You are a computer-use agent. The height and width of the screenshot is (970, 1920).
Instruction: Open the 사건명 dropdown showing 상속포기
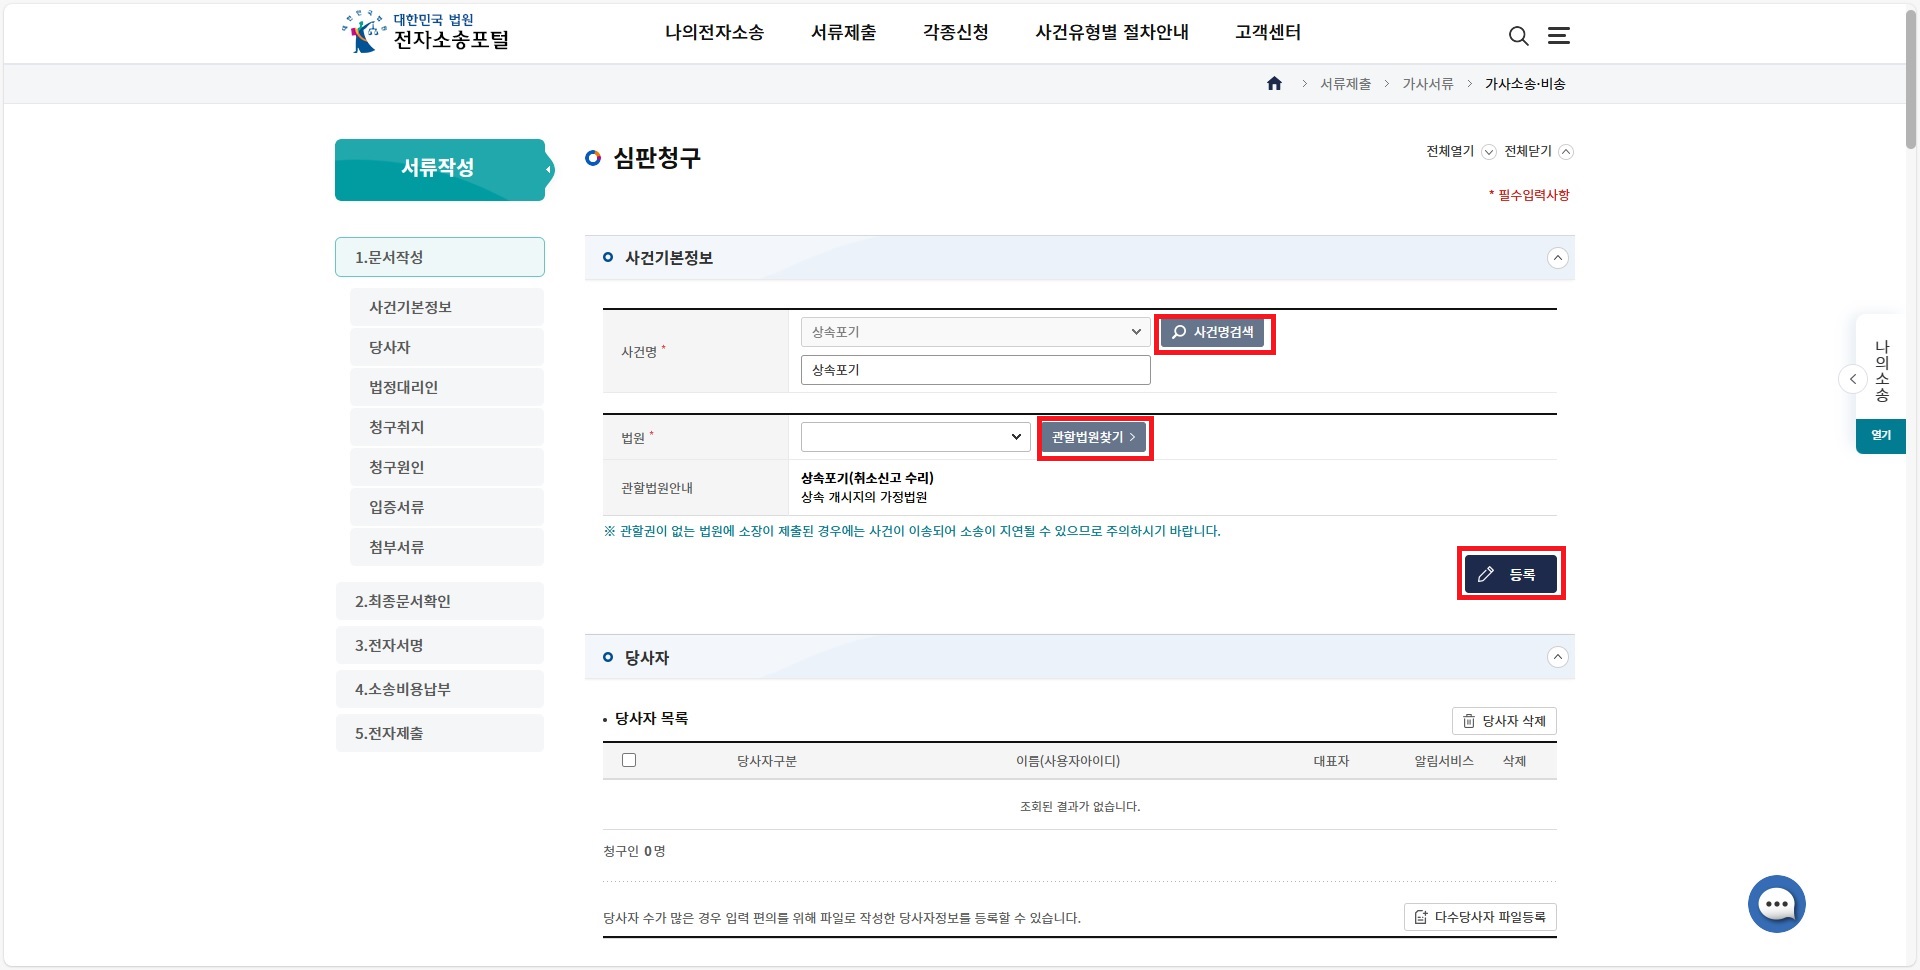pos(974,331)
